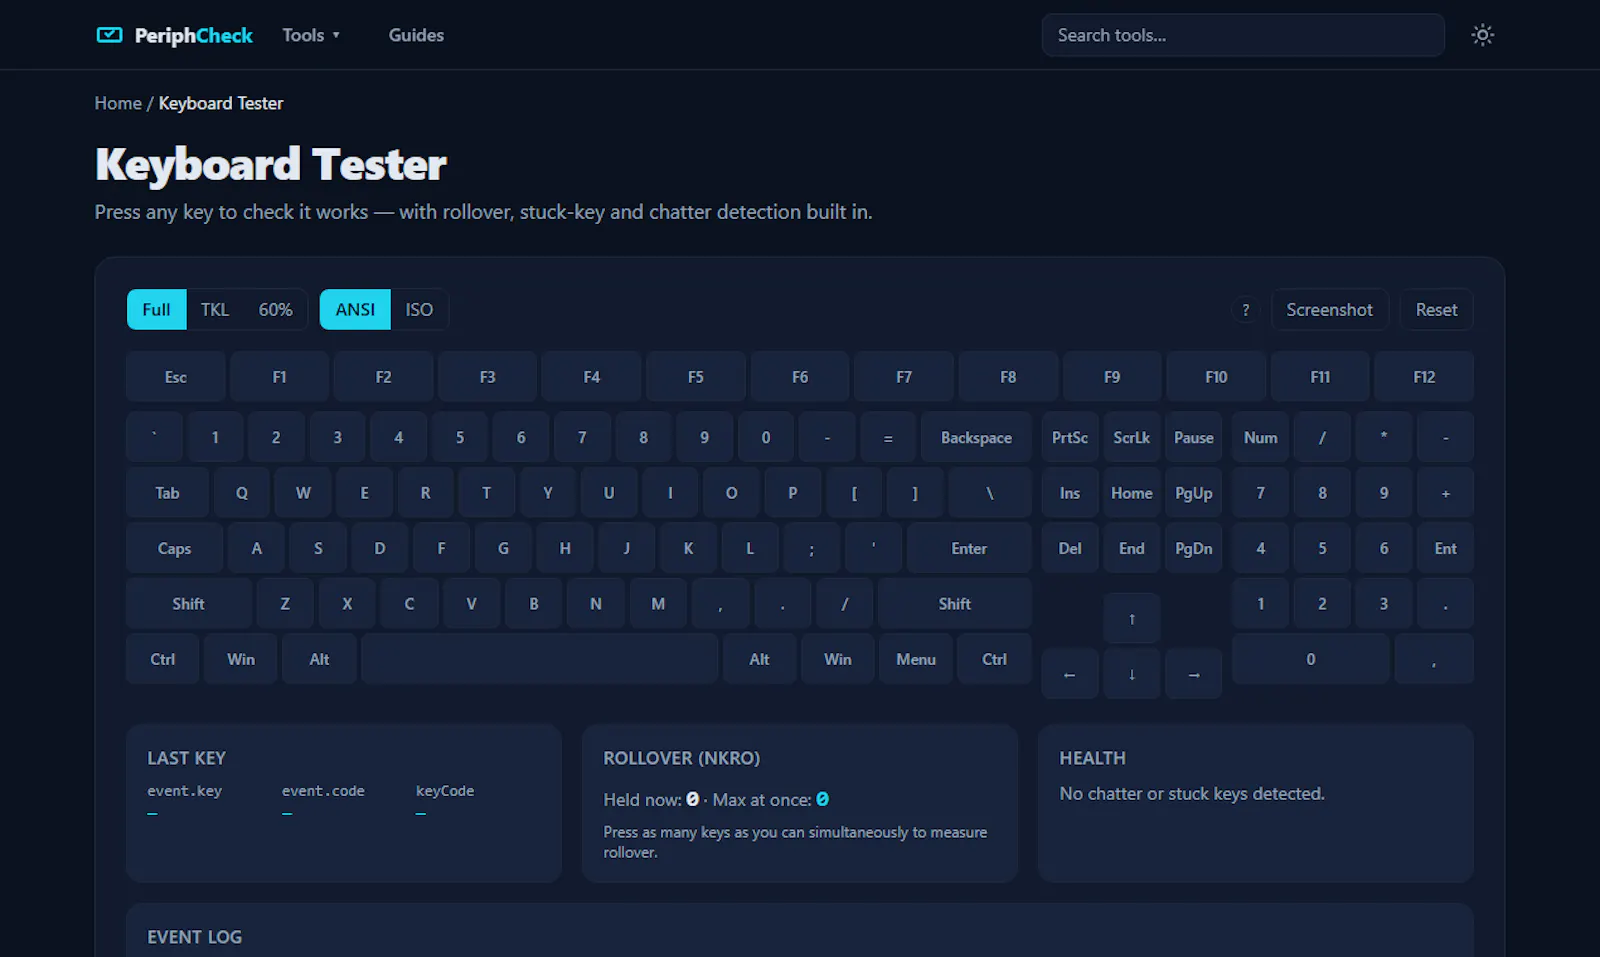Click the wide numpad 0 key
The width and height of the screenshot is (1600, 957).
click(x=1311, y=660)
